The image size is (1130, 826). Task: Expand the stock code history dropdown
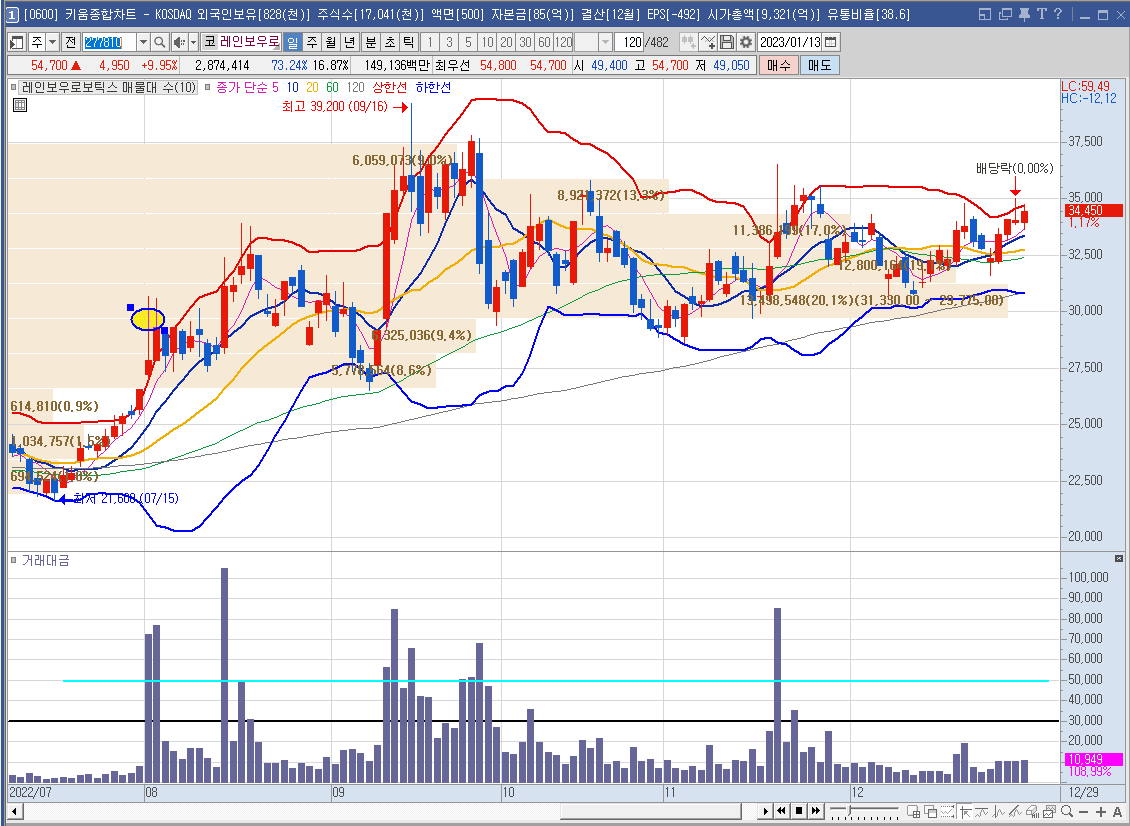point(143,43)
